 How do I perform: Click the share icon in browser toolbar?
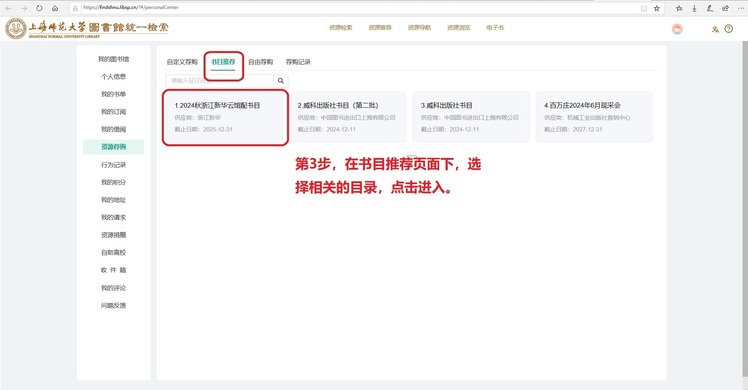726,8
